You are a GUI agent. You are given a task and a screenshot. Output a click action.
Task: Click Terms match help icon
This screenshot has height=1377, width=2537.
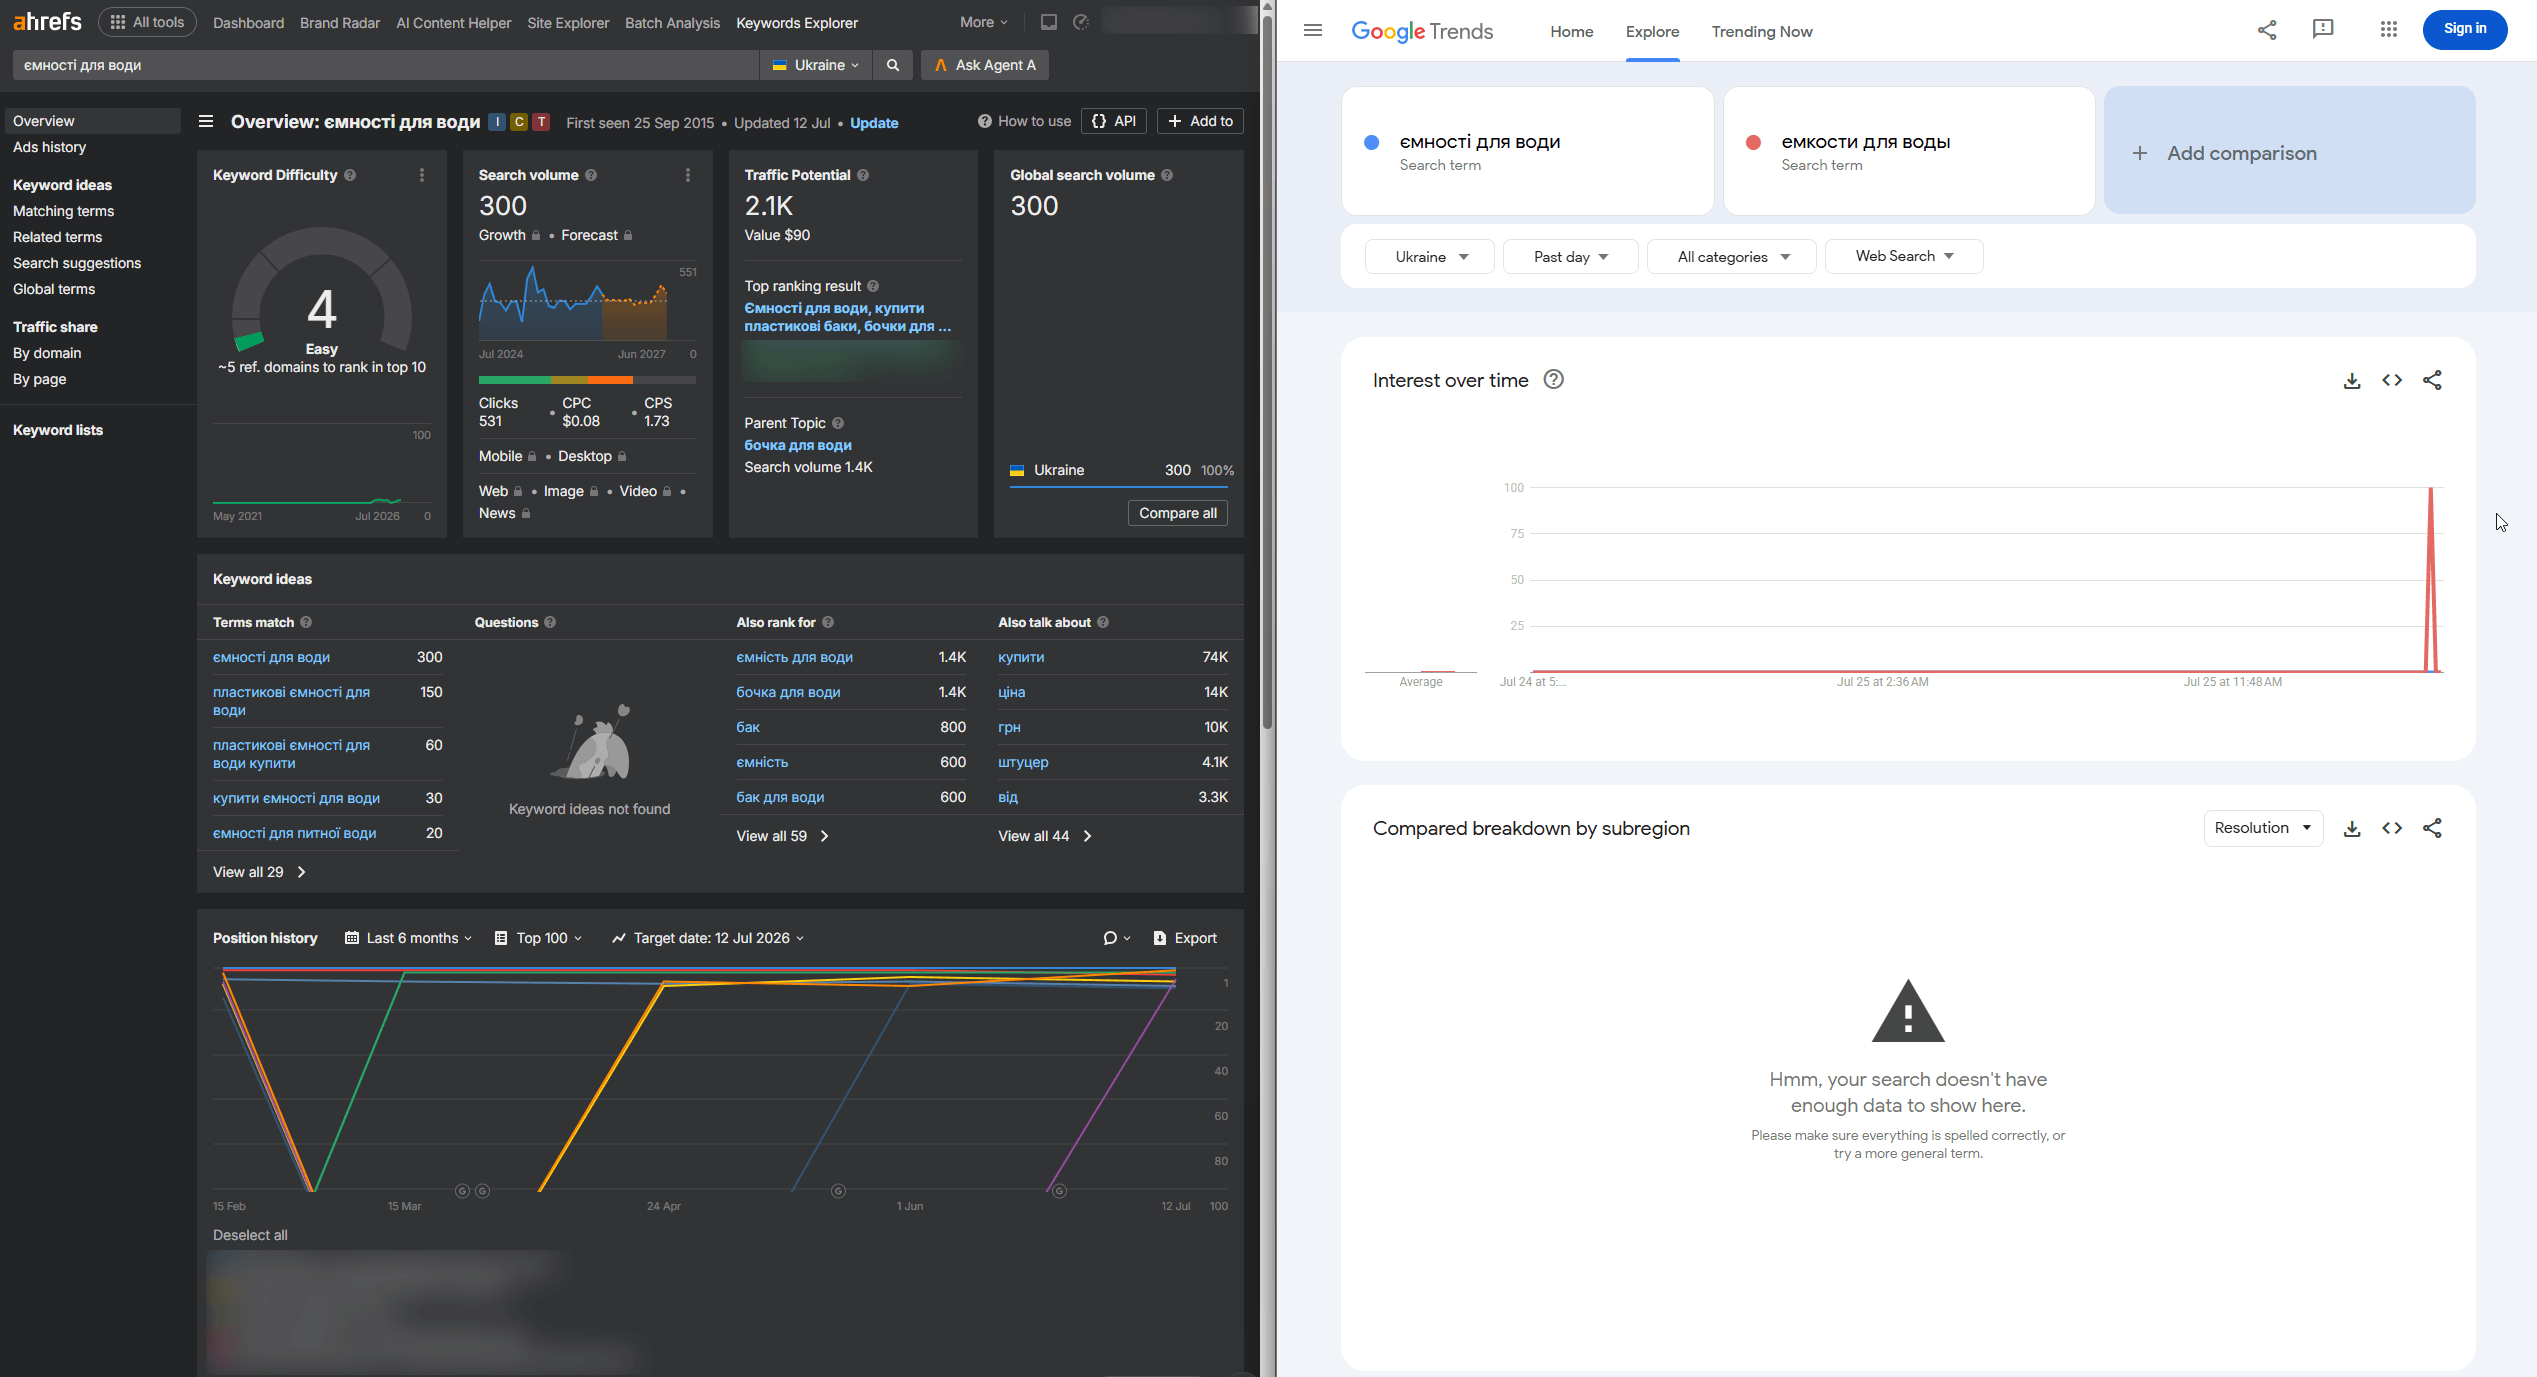tap(306, 622)
